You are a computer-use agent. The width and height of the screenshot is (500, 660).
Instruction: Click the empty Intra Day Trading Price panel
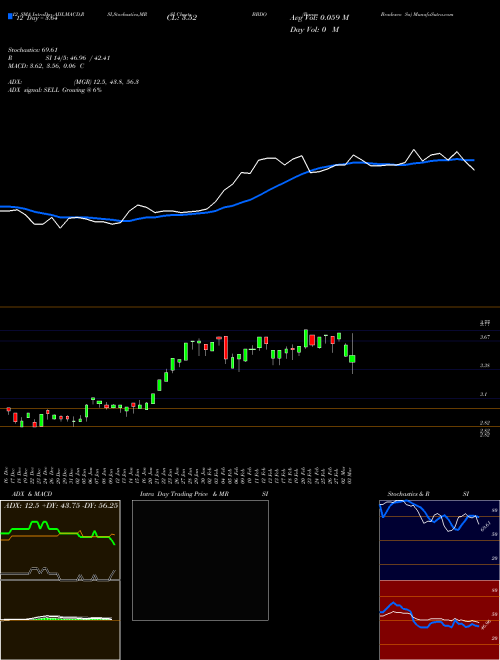(200, 560)
